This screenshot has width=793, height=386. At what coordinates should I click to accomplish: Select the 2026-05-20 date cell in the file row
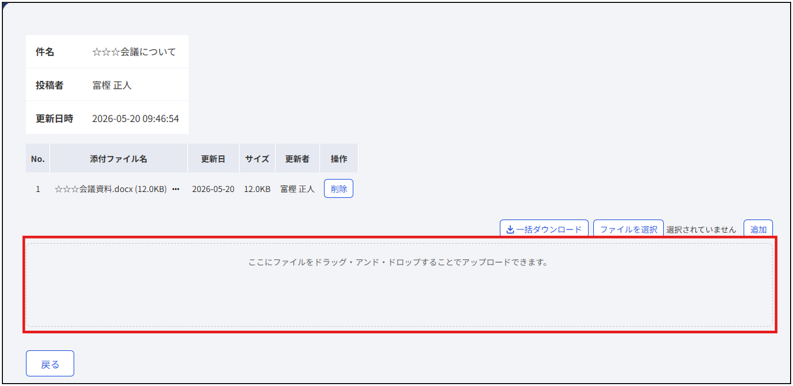[213, 189]
